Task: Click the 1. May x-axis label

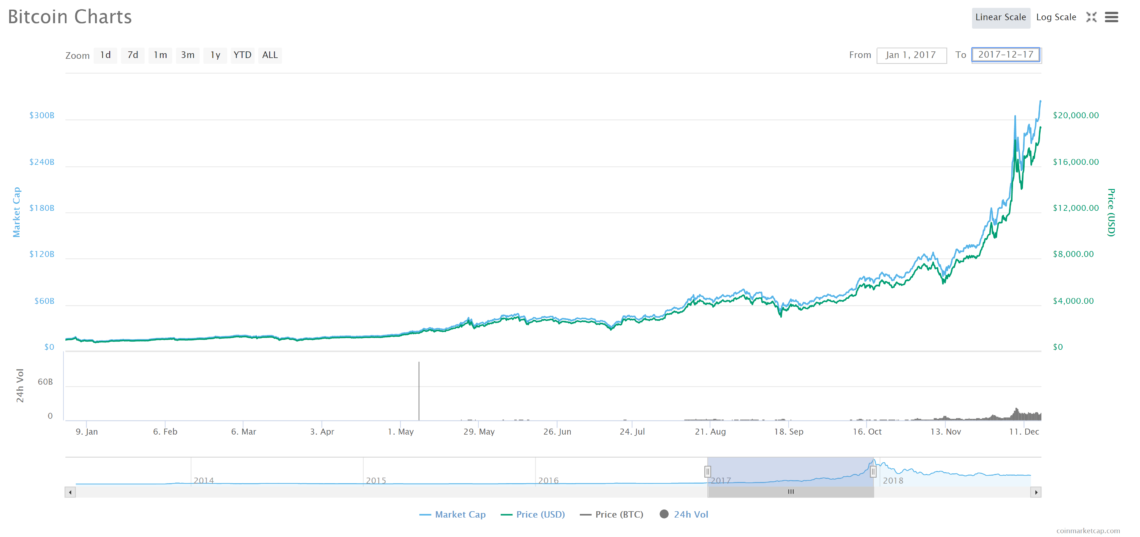Action: pyautogui.click(x=401, y=432)
